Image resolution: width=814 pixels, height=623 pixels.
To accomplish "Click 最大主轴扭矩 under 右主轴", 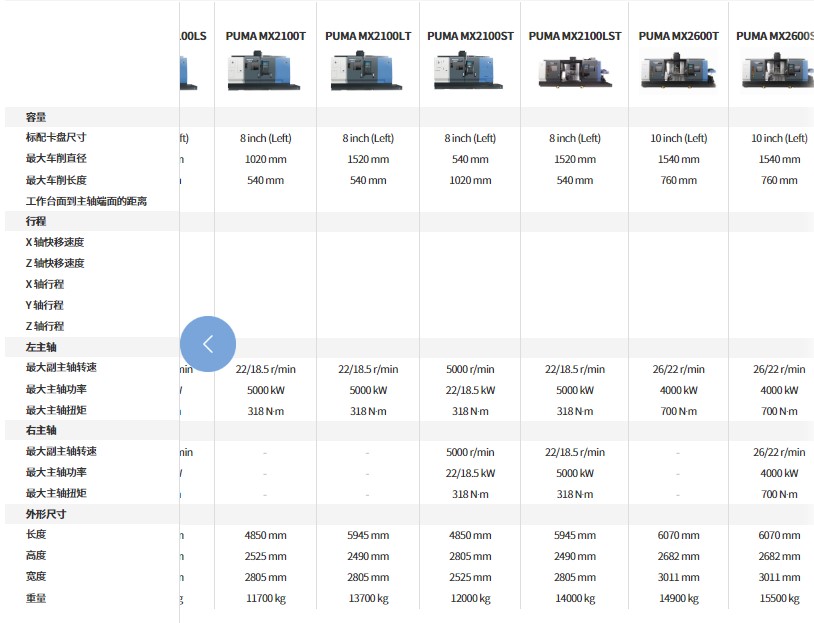I will [x=56, y=493].
